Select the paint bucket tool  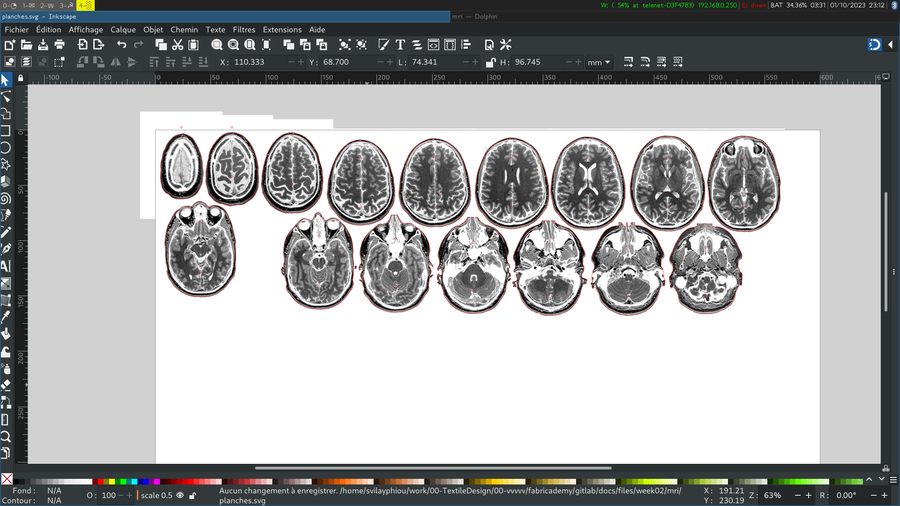(x=6, y=334)
